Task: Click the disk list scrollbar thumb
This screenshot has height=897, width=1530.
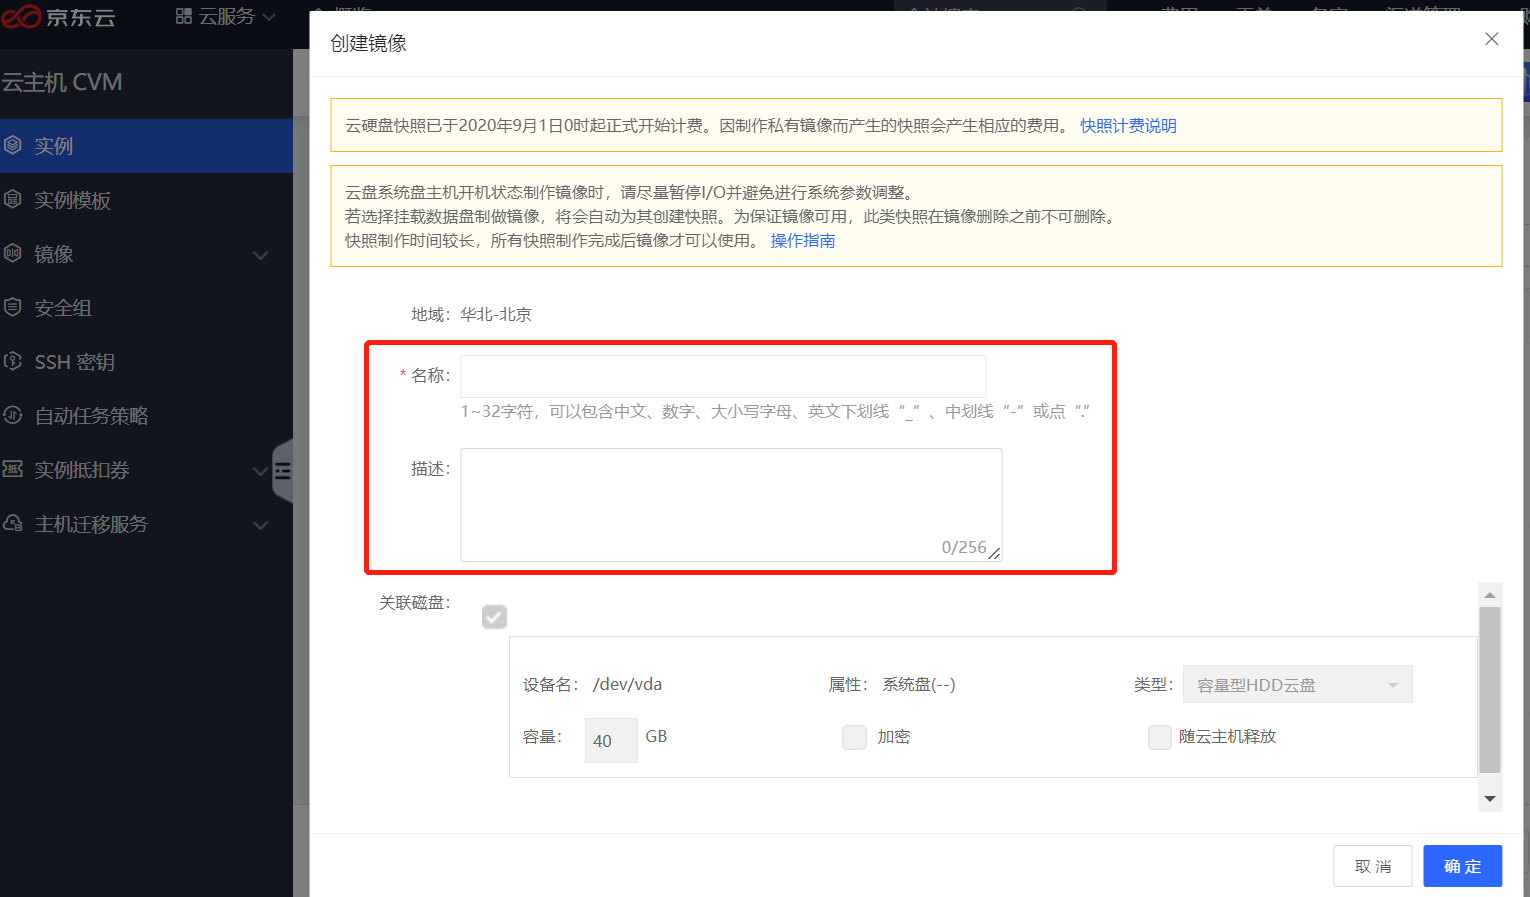Action: point(1490,690)
